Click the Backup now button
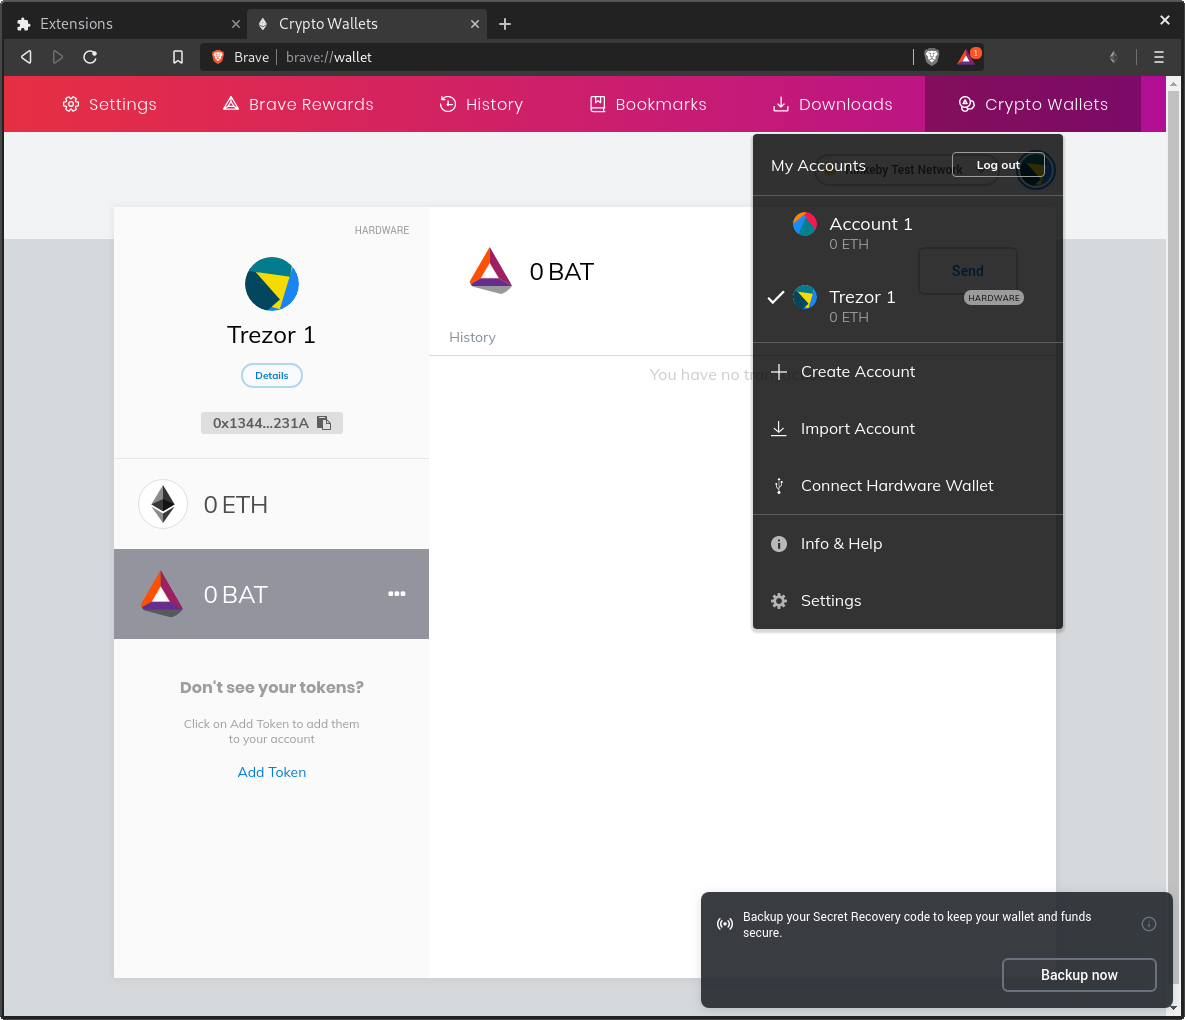 [x=1079, y=975]
